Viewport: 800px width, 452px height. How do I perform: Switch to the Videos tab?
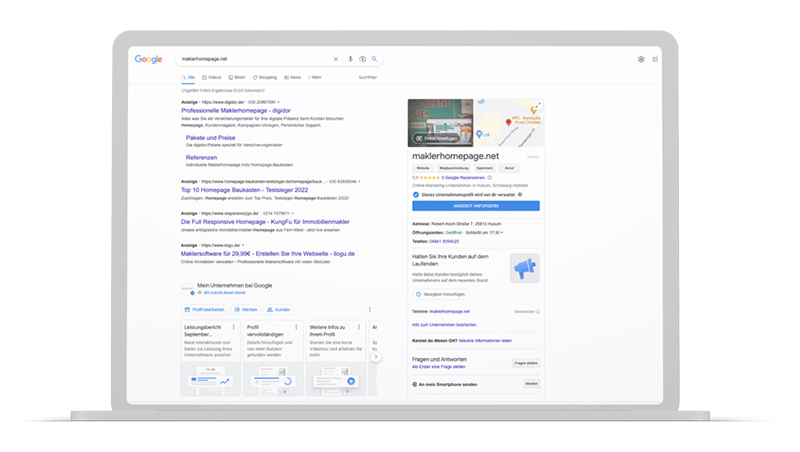(212, 78)
